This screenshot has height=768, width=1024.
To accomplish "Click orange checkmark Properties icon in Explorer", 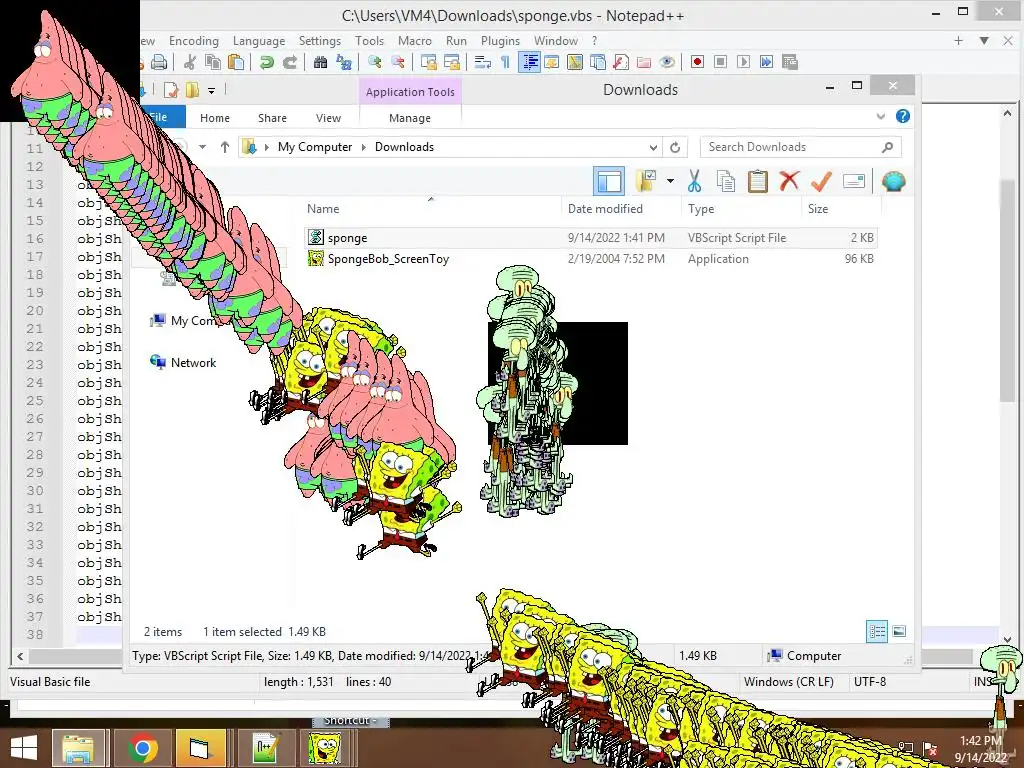I will (821, 181).
